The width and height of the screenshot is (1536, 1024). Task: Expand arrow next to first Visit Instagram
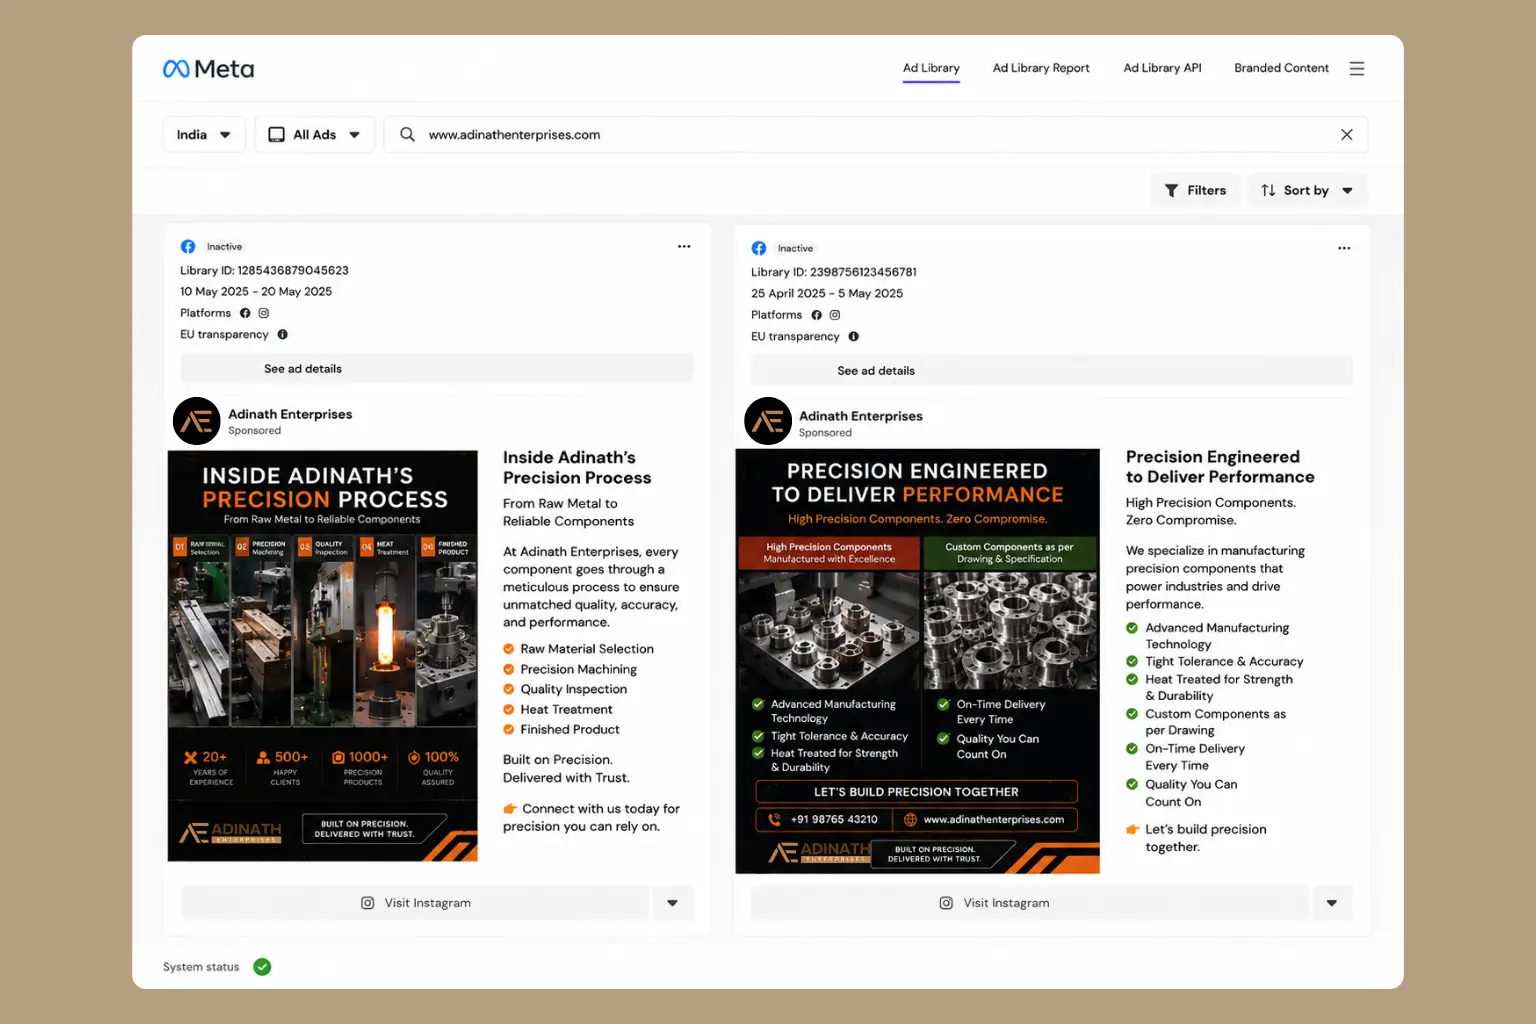coord(672,903)
